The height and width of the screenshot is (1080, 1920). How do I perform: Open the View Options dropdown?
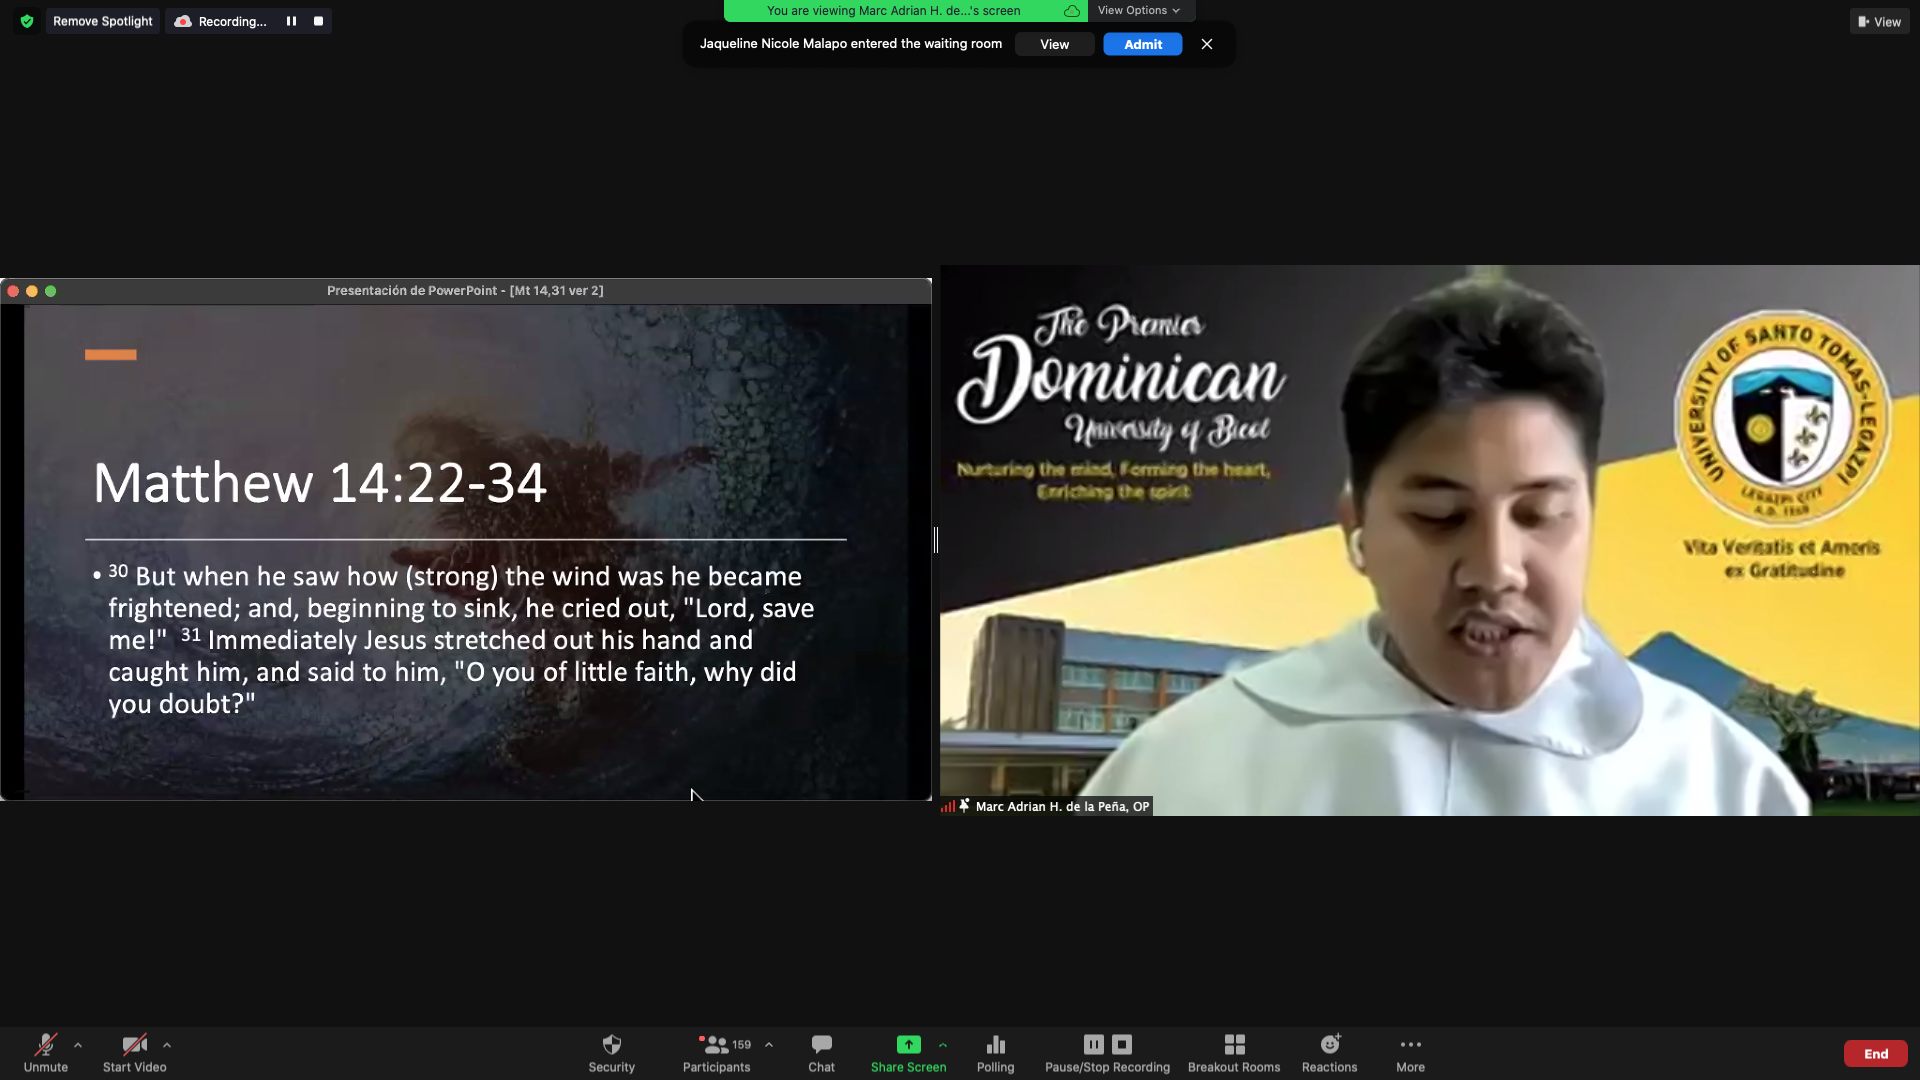click(x=1138, y=10)
